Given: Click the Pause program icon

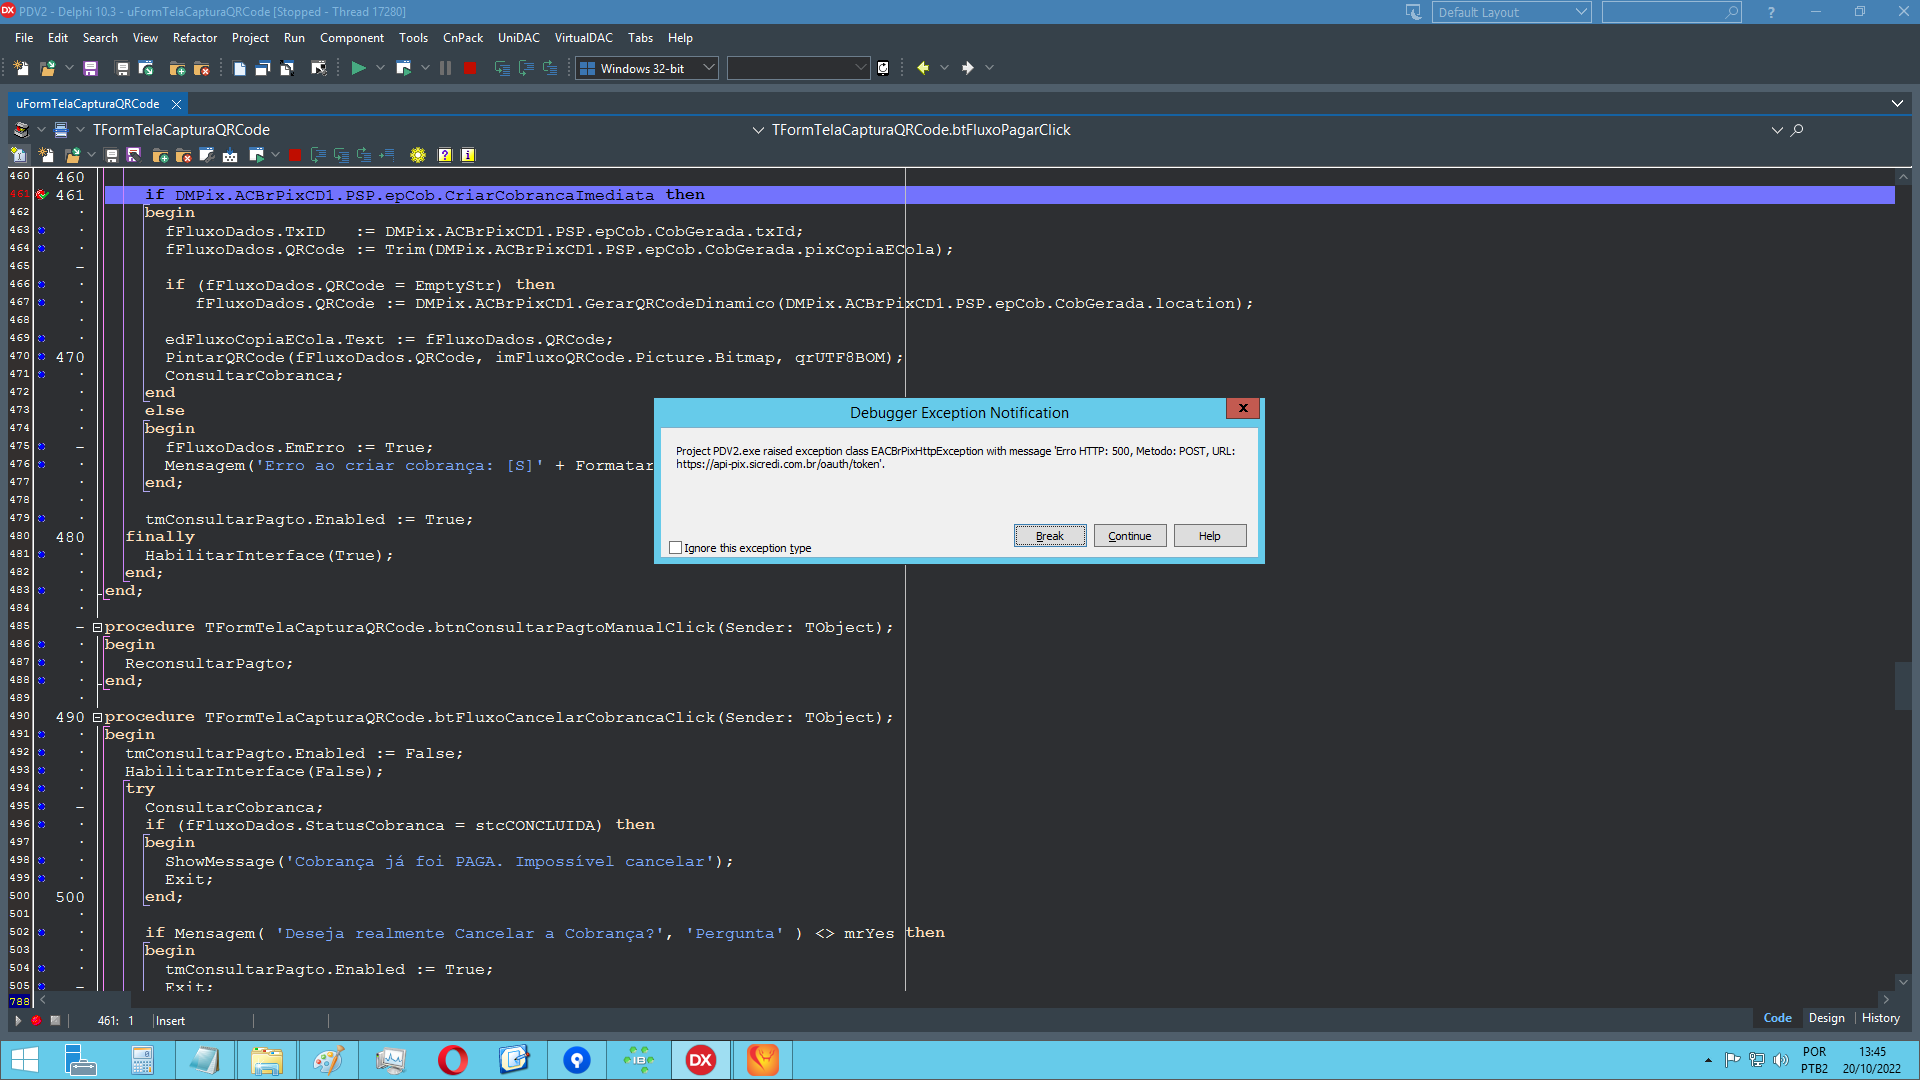Looking at the screenshot, I should tap(446, 68).
